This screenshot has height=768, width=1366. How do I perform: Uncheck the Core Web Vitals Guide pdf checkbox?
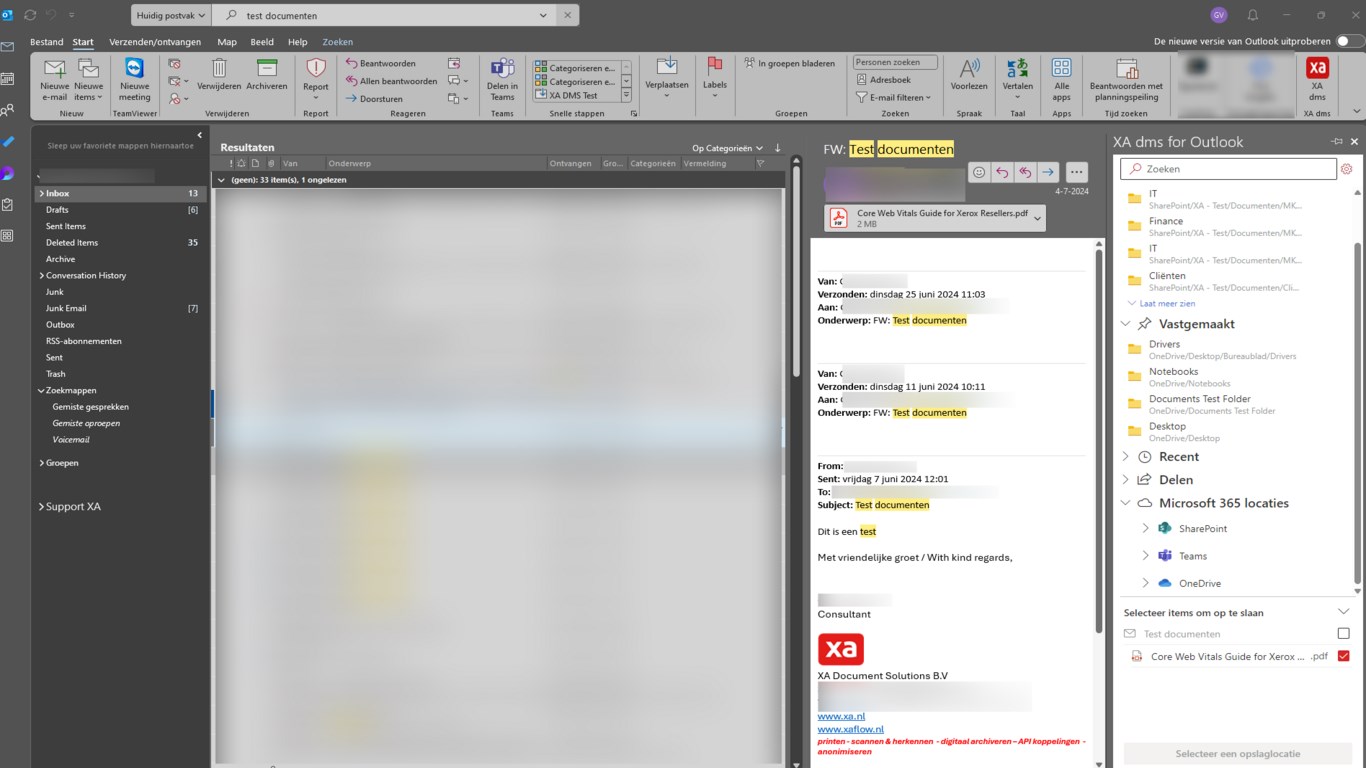(1344, 656)
